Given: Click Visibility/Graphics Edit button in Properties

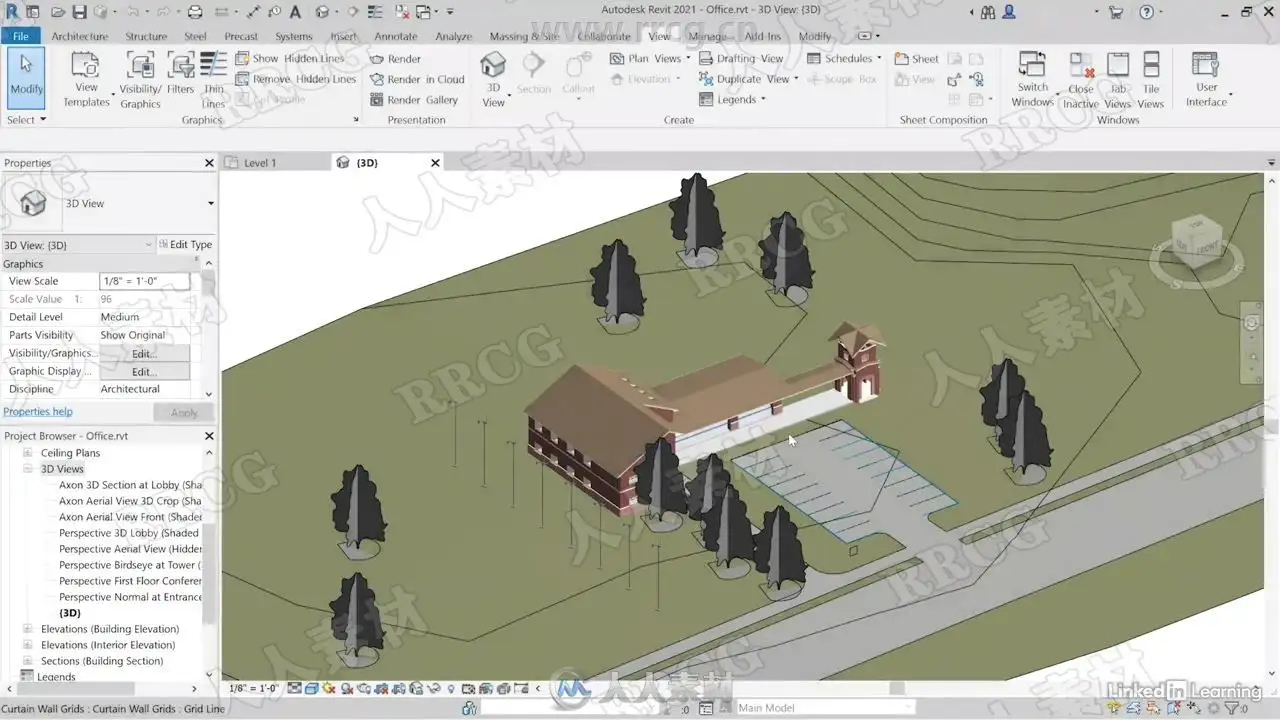Looking at the screenshot, I should [x=144, y=354].
